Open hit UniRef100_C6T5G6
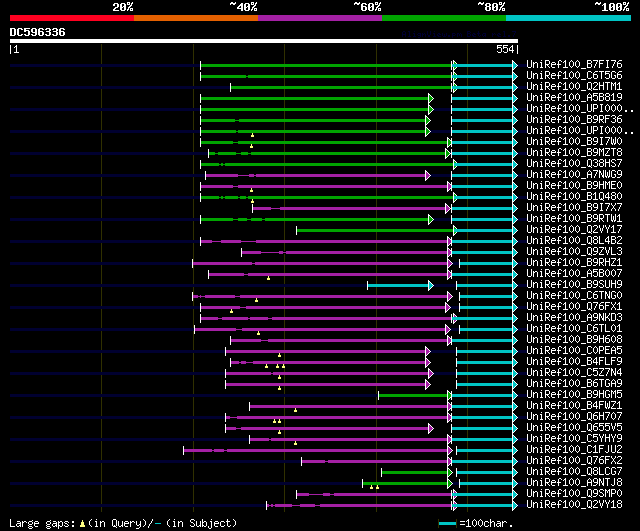Viewport: 640px width, 531px height. 574,76
